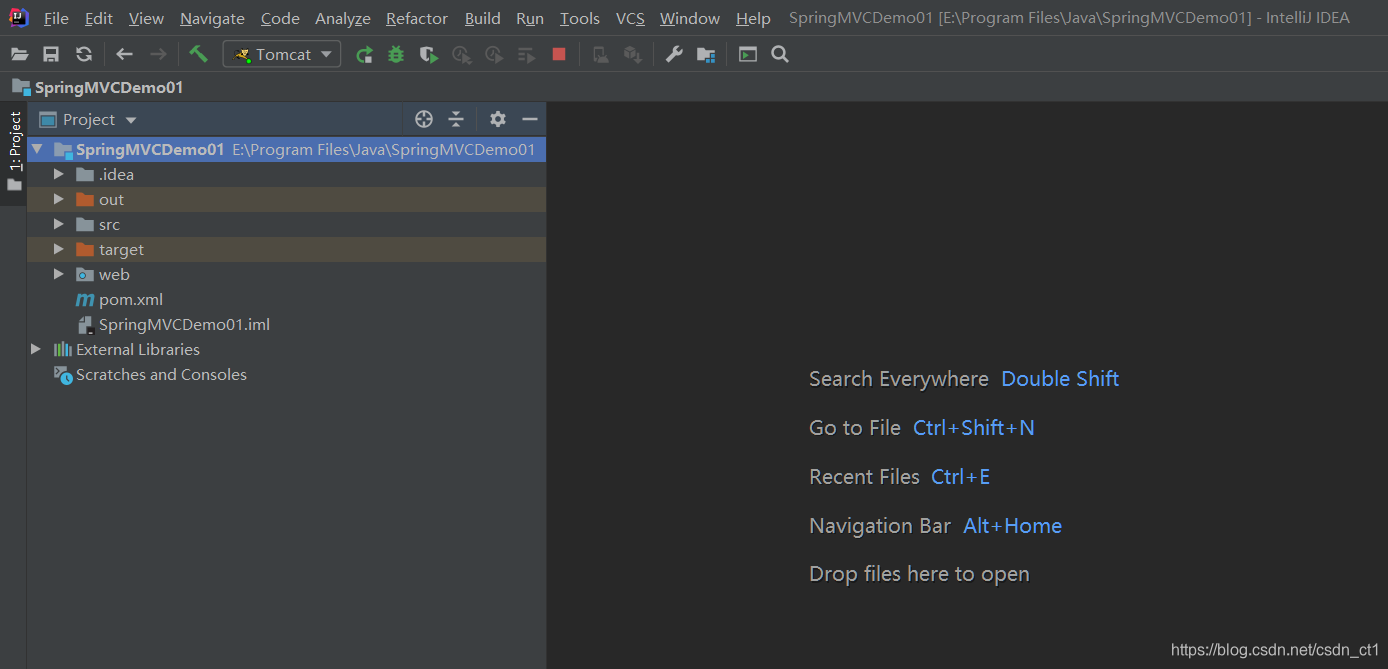This screenshot has height=669, width=1388.
Task: Click the run list lines-with-arrow icon
Action: tap(526, 55)
